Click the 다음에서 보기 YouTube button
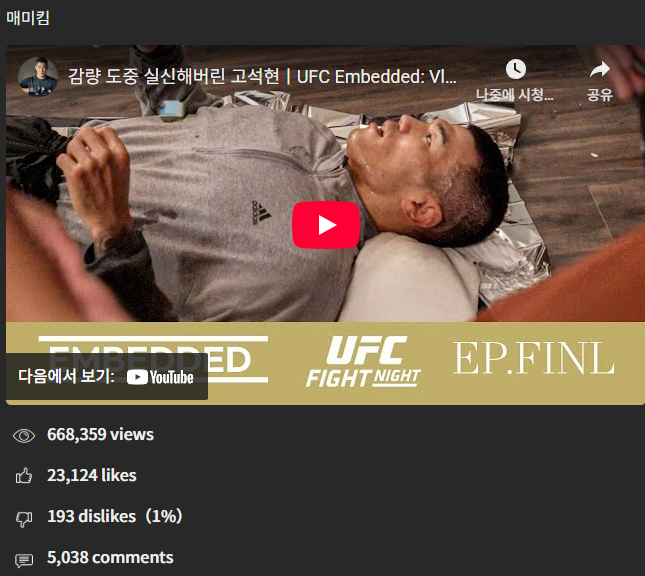This screenshot has width=645, height=576. (x=107, y=376)
